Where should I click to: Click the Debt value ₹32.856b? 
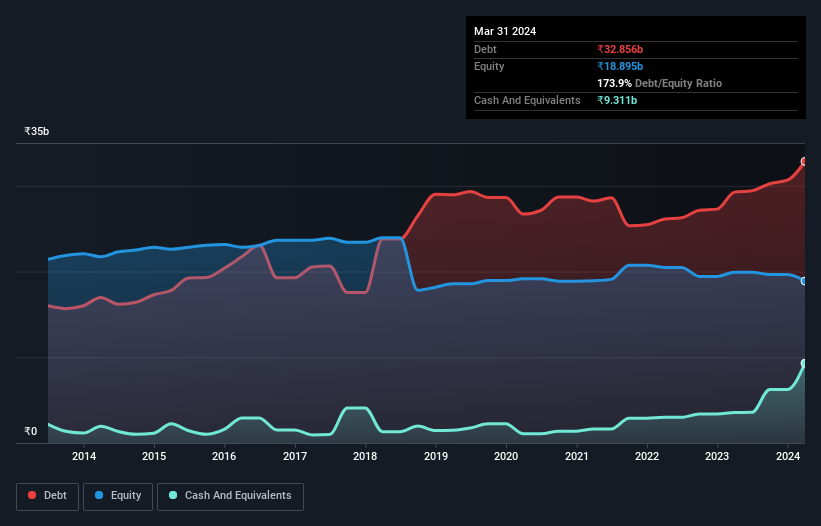(x=620, y=49)
